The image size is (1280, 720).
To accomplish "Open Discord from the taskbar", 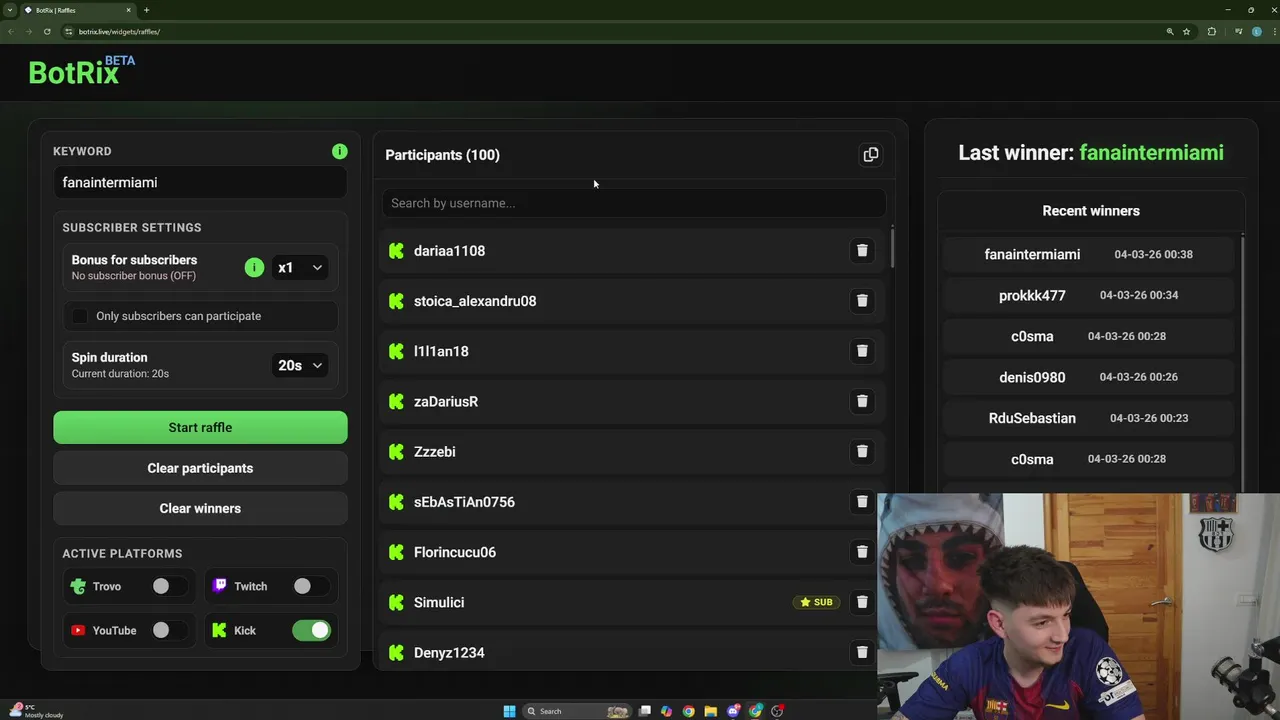I will 733,711.
